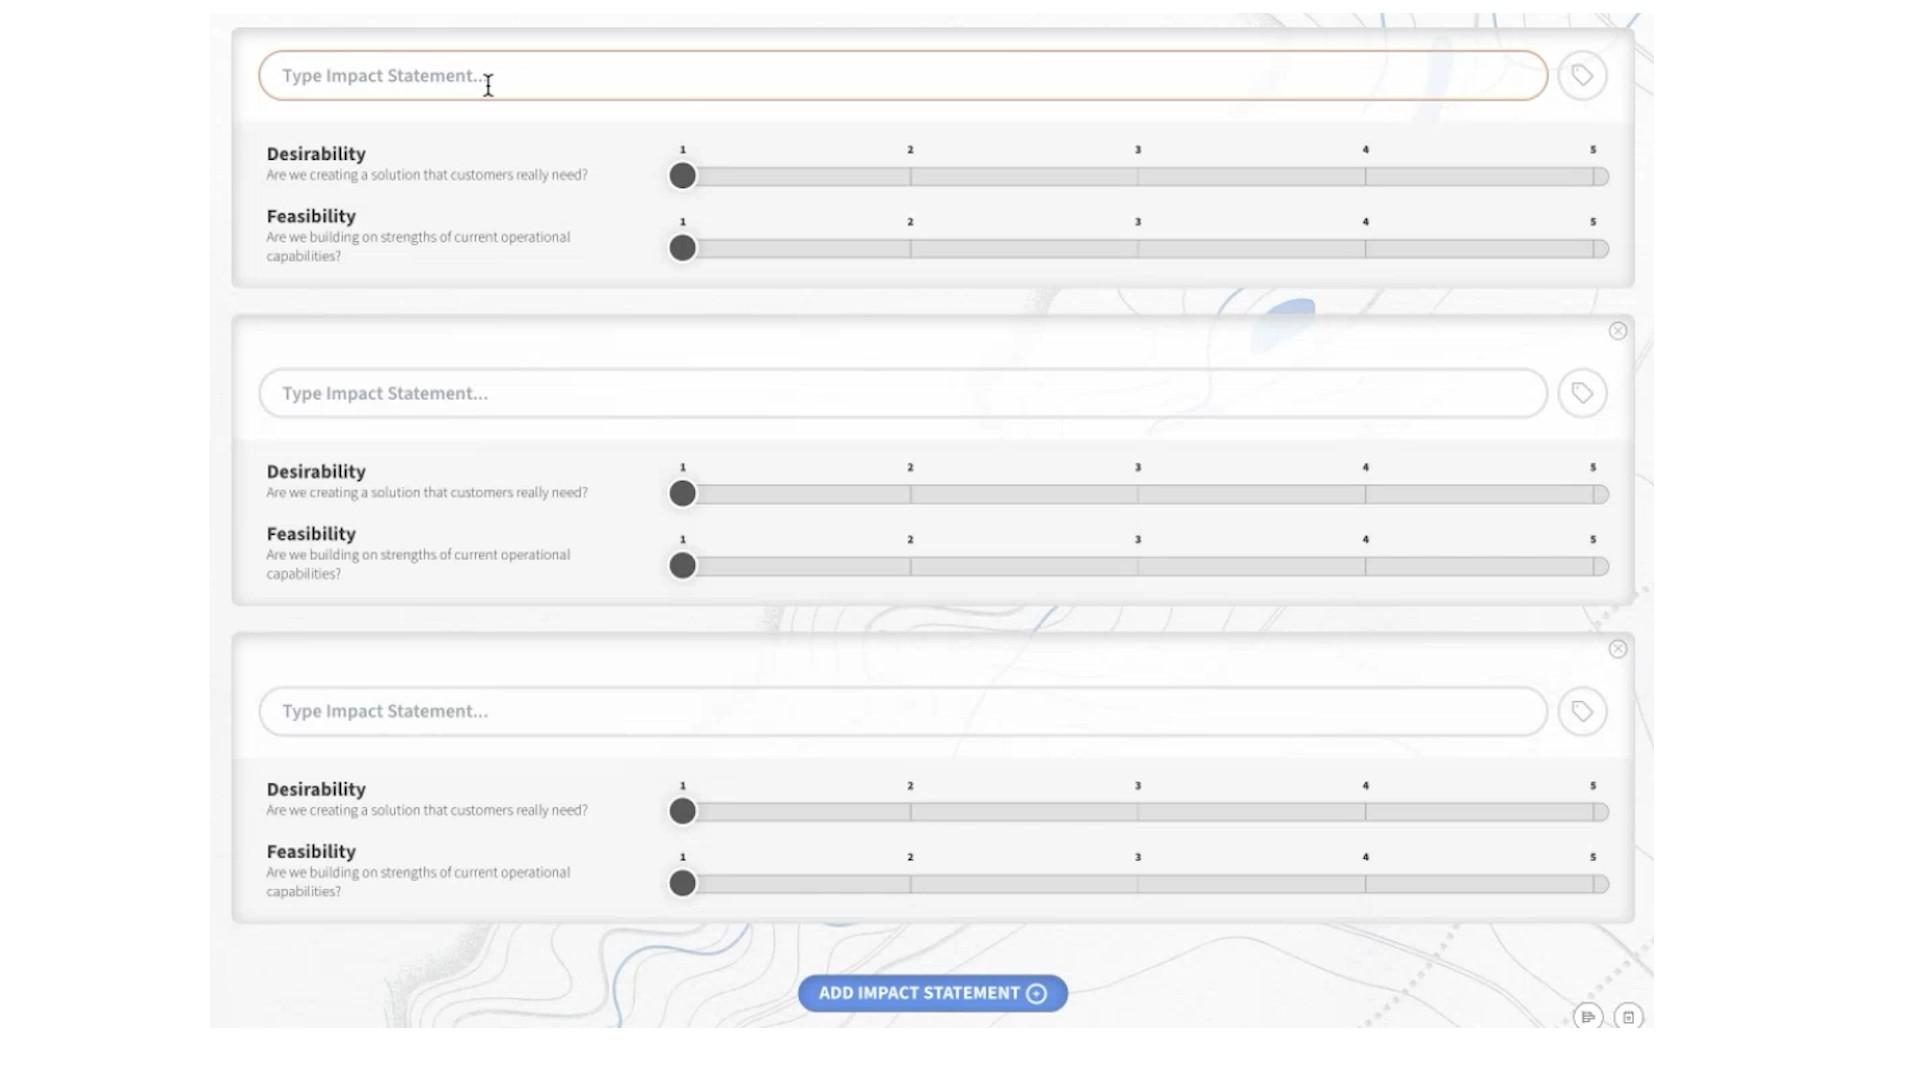Set second card Feasibility slider to 2
Viewport: 1920px width, 1080px height.
(x=910, y=566)
